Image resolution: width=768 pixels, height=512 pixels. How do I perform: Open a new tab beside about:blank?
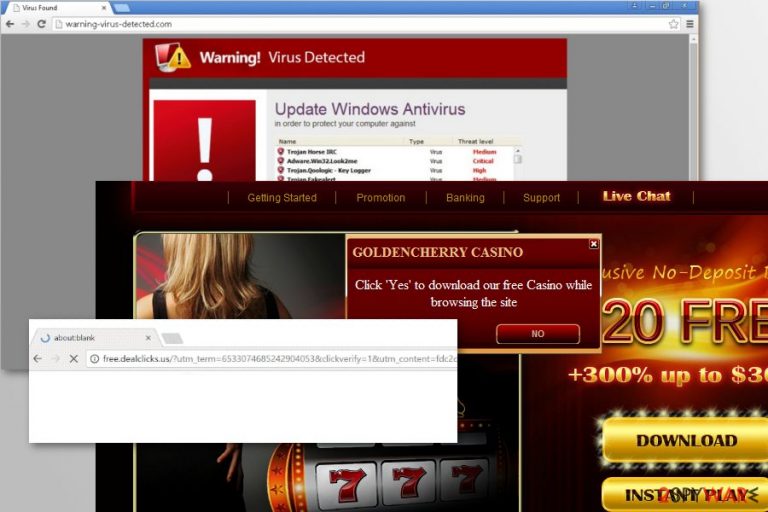(172, 338)
